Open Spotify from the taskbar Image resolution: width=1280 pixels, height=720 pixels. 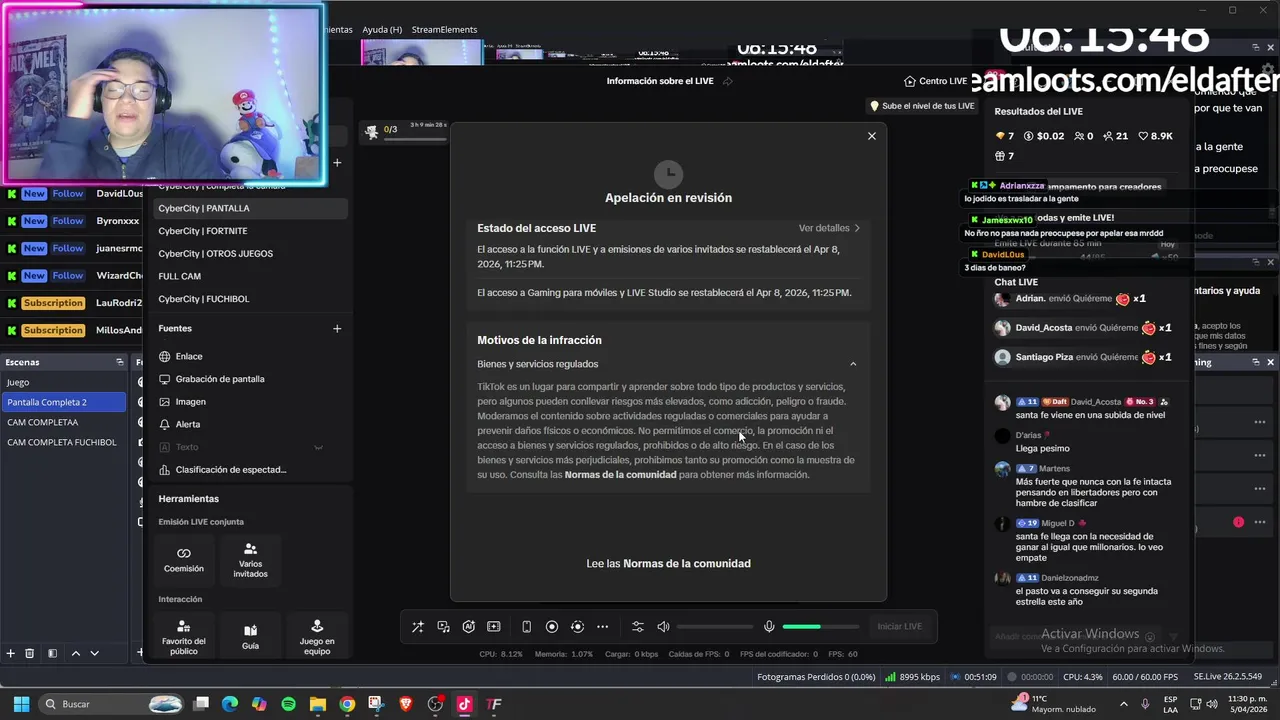tap(288, 704)
